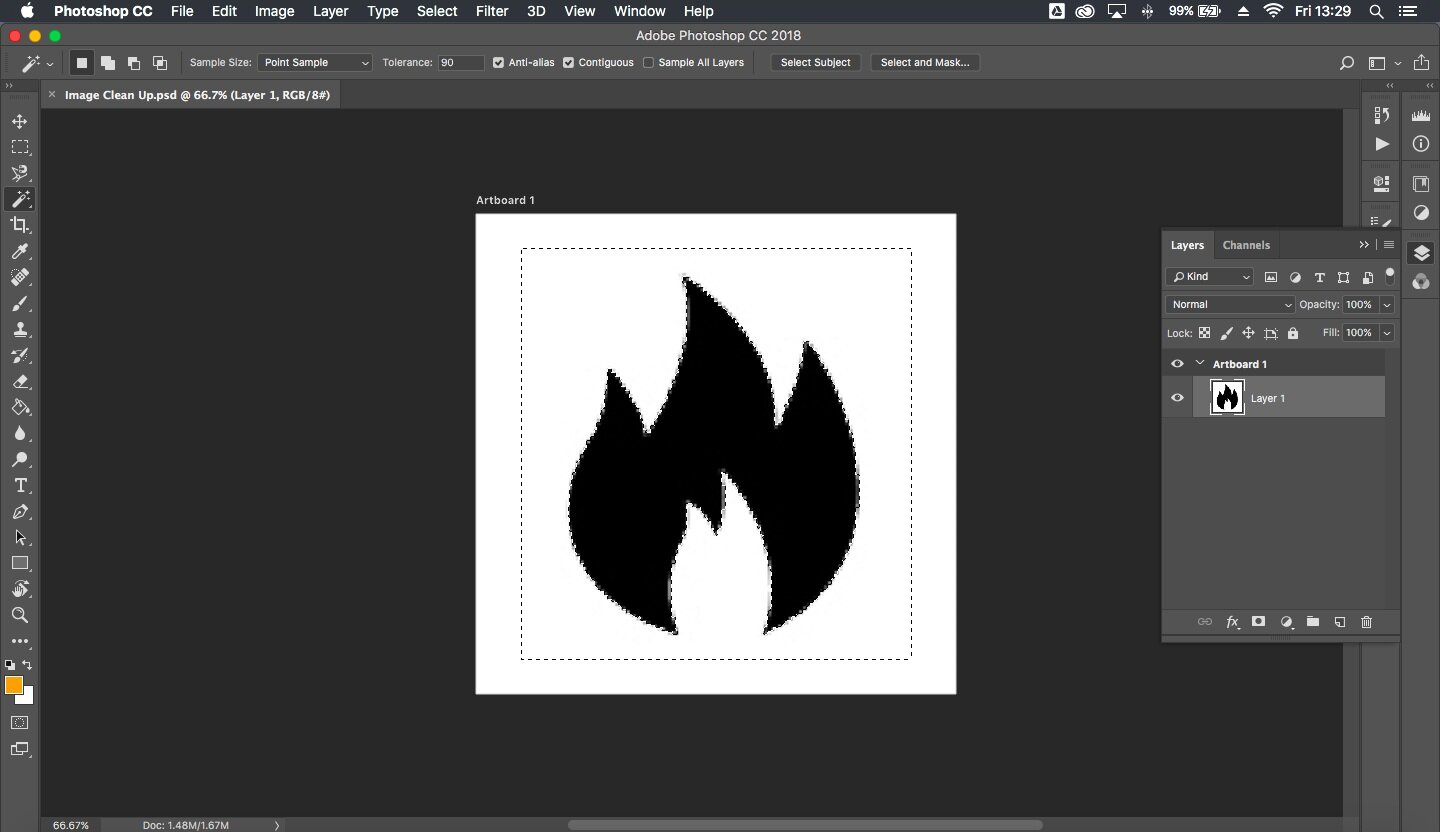Click the change screen mode button
The image size is (1440, 832).
pos(19,749)
